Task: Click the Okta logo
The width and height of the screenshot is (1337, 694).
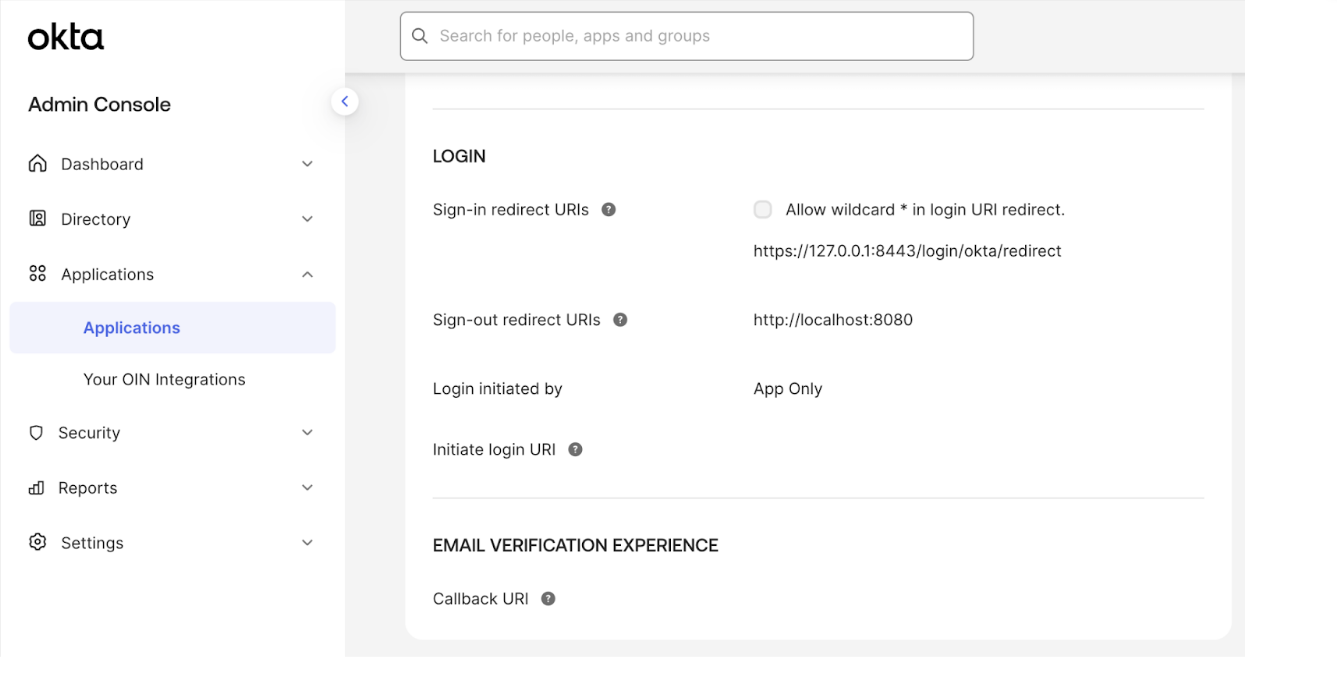Action: pos(66,38)
